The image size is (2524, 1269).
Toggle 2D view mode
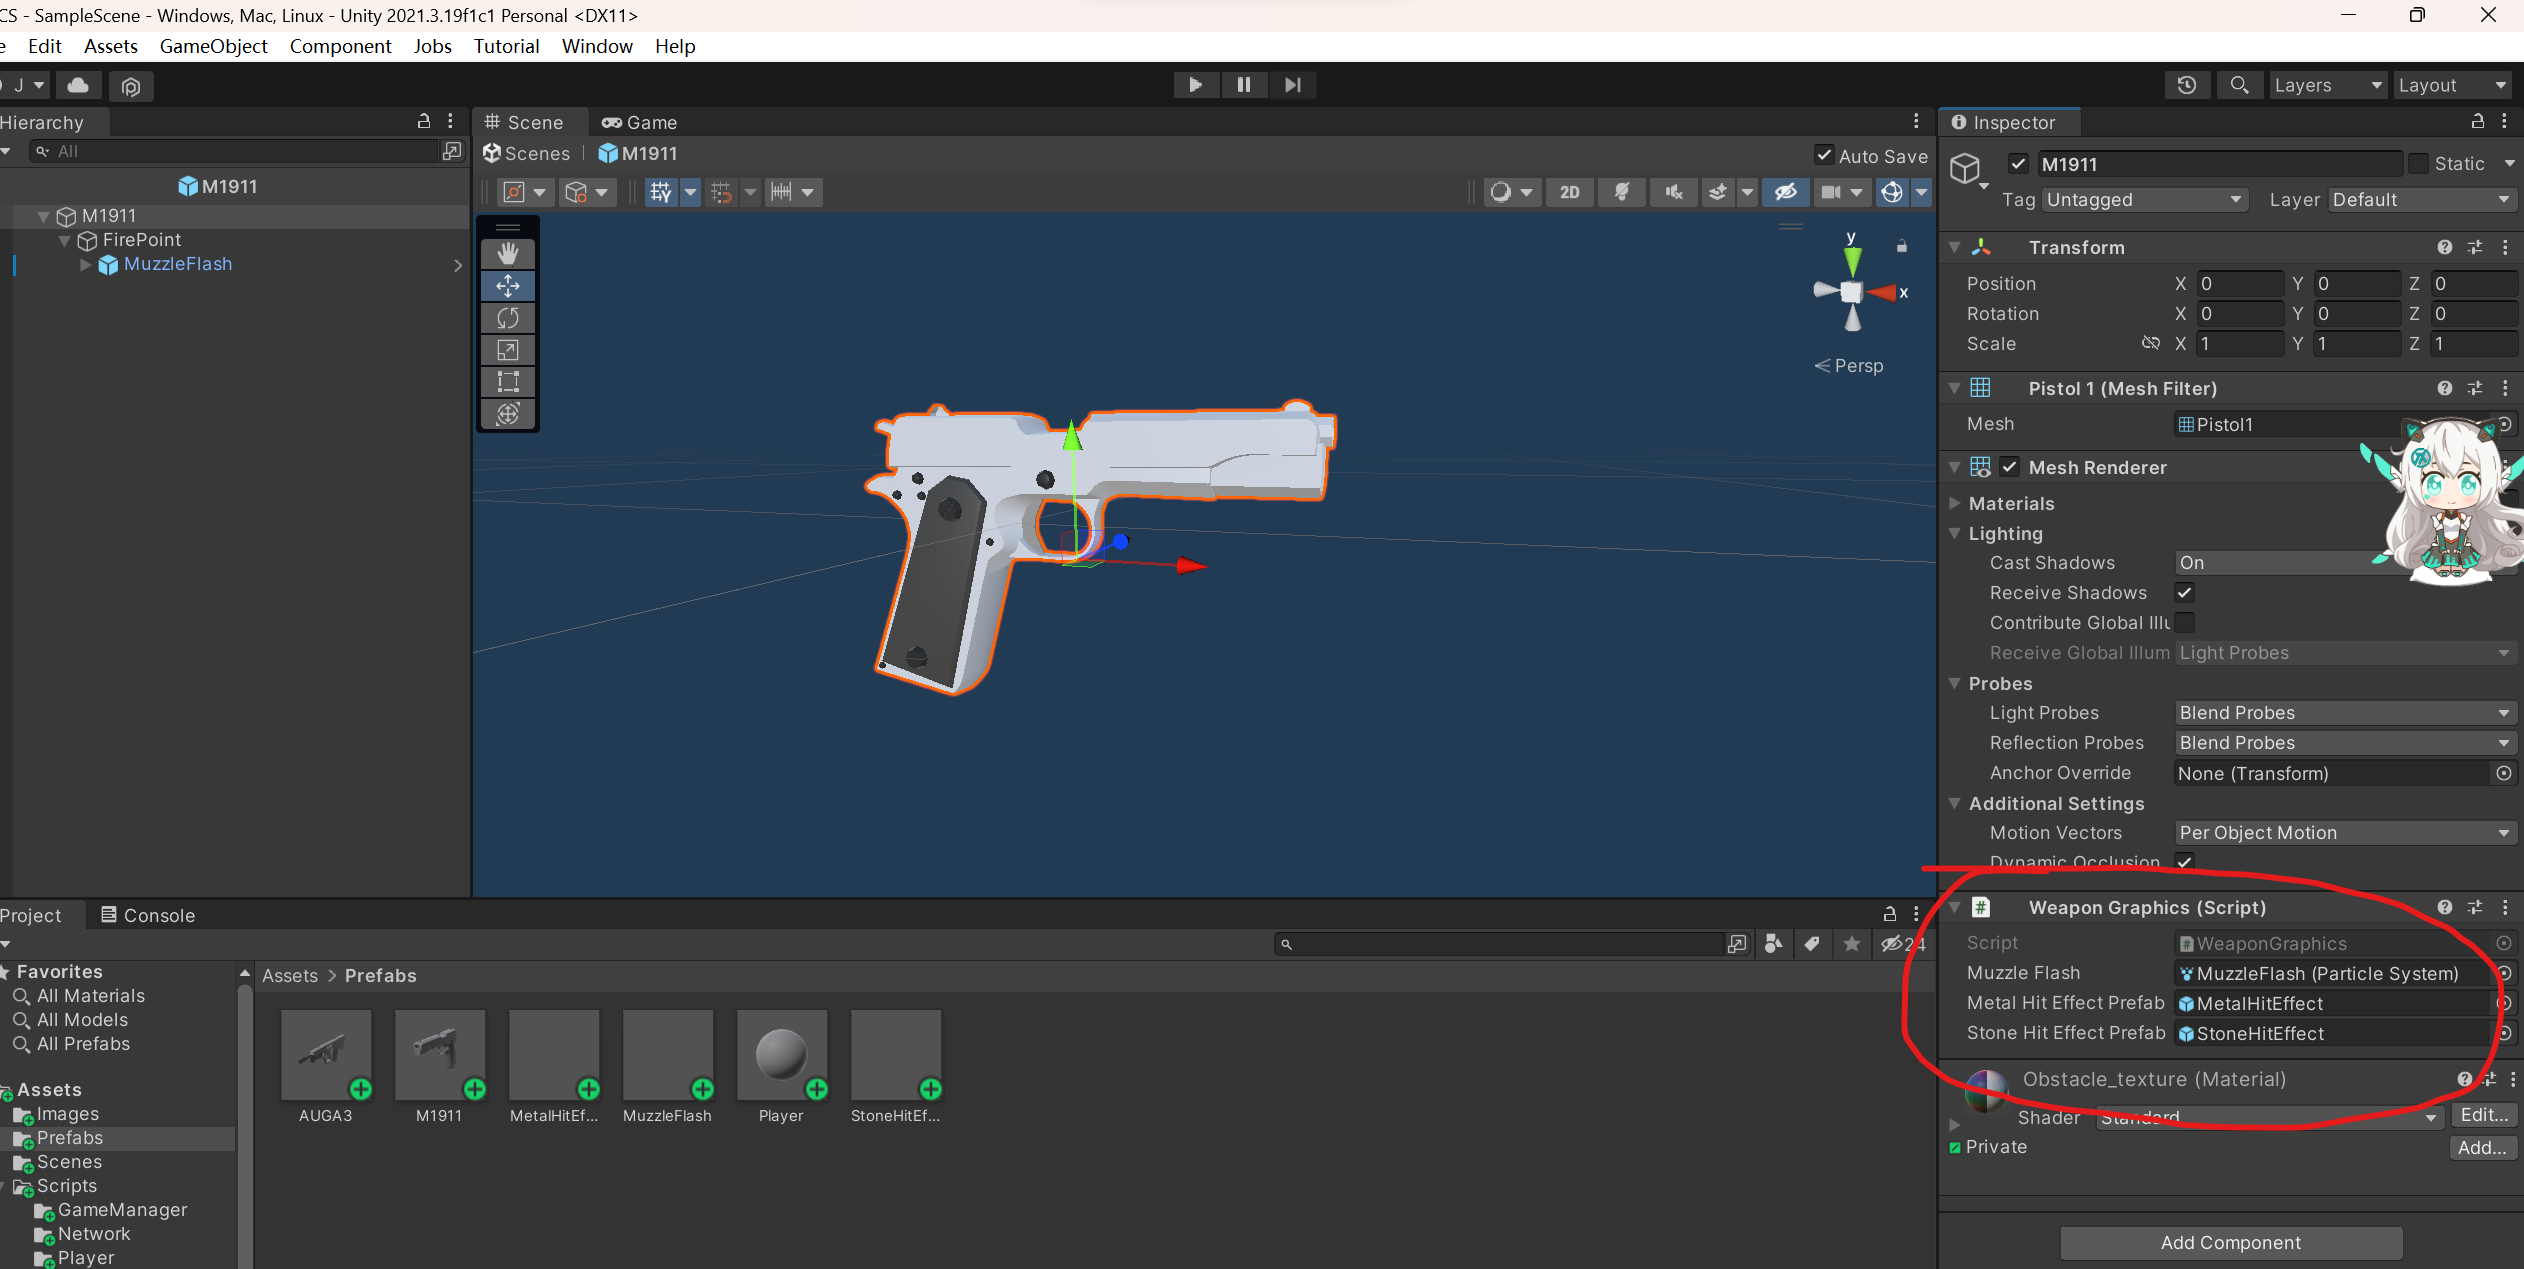point(1570,192)
